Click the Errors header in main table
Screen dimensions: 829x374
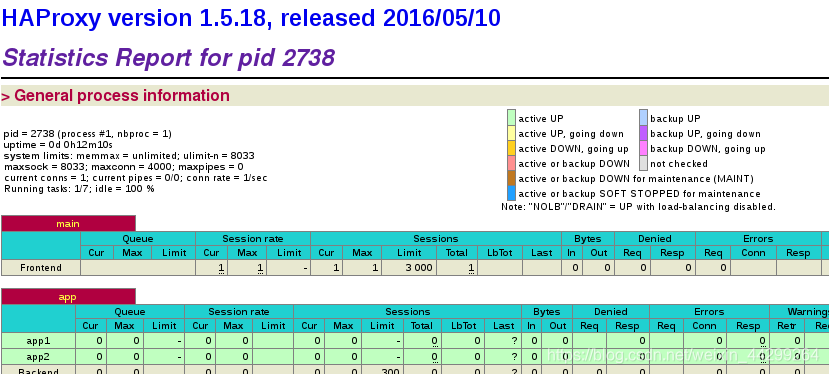tap(758, 239)
